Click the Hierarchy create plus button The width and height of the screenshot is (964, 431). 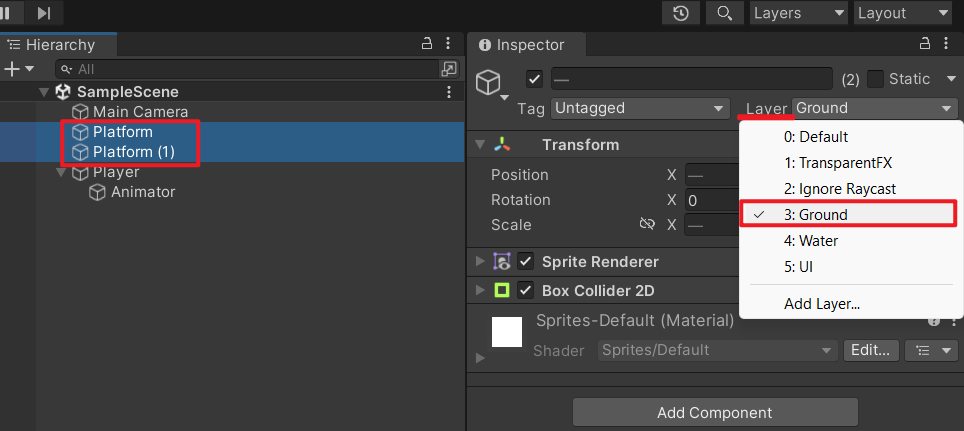(x=12, y=69)
